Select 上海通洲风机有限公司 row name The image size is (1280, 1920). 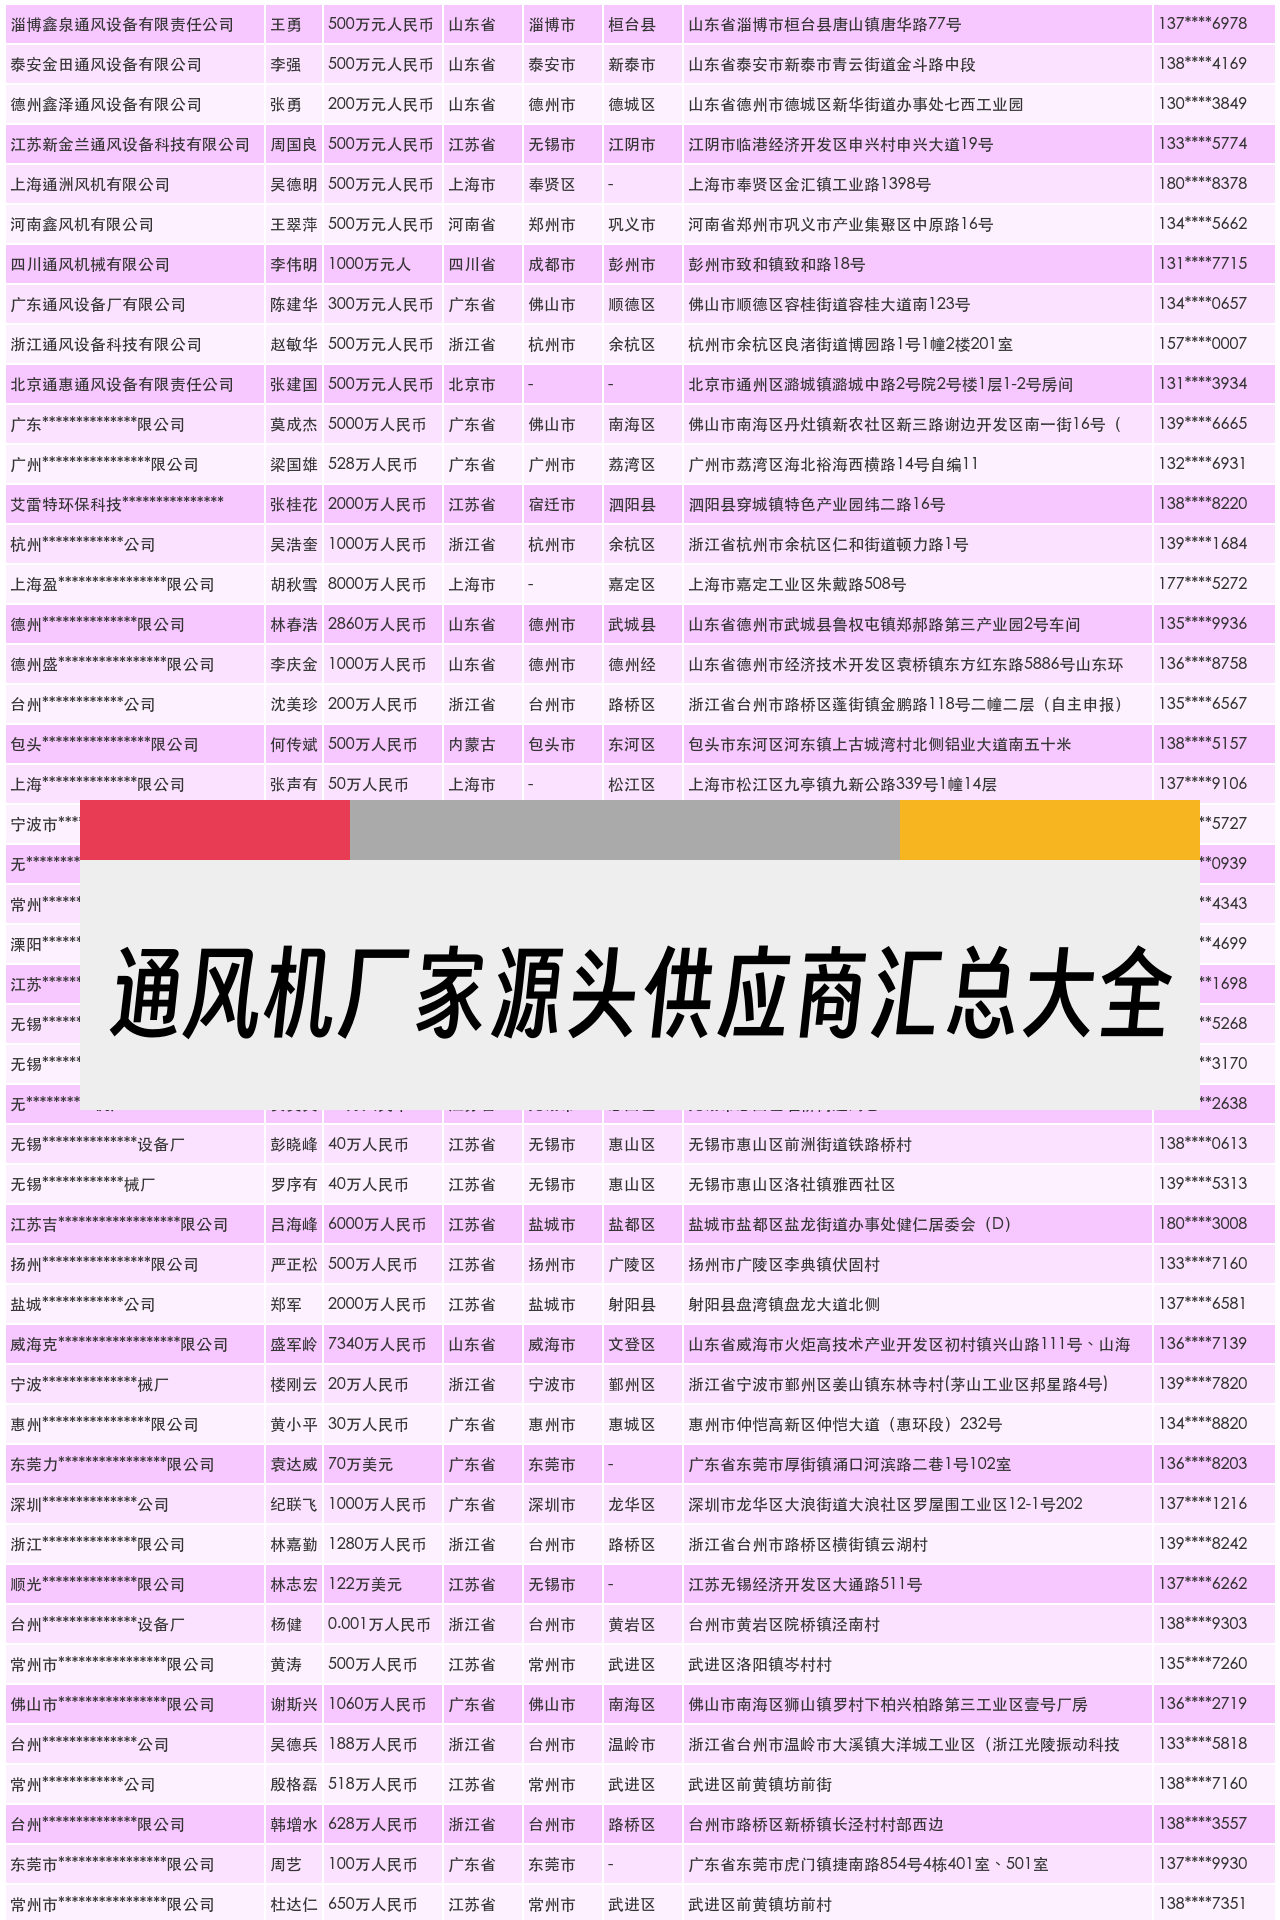(90, 184)
